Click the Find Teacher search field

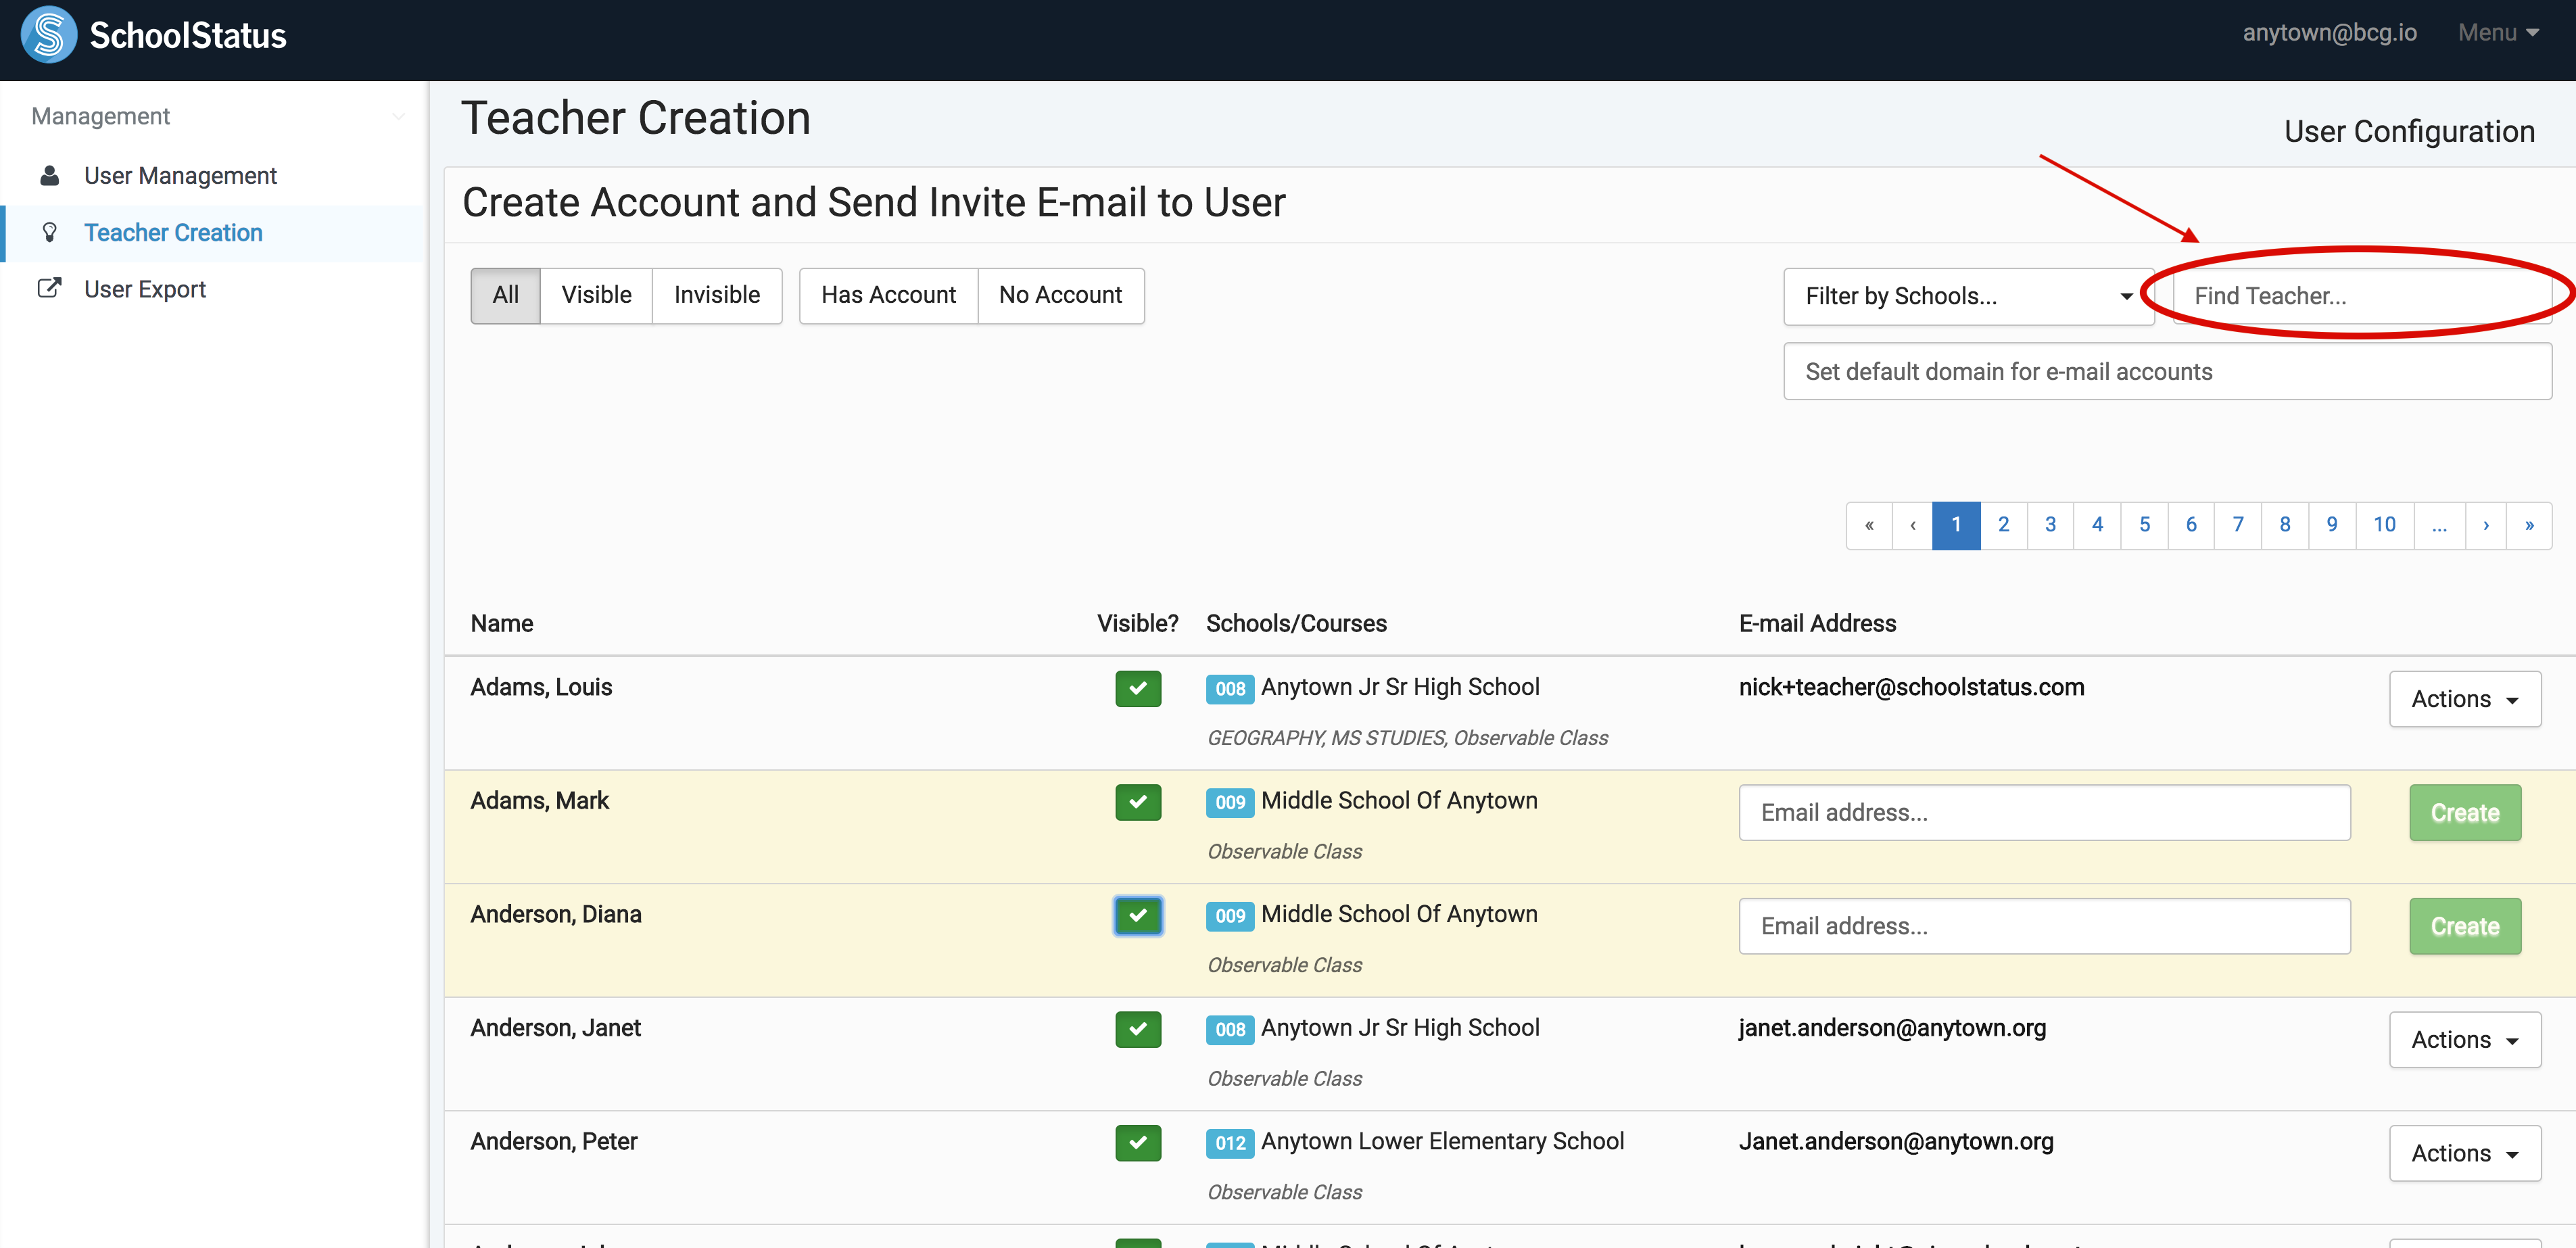[2362, 296]
